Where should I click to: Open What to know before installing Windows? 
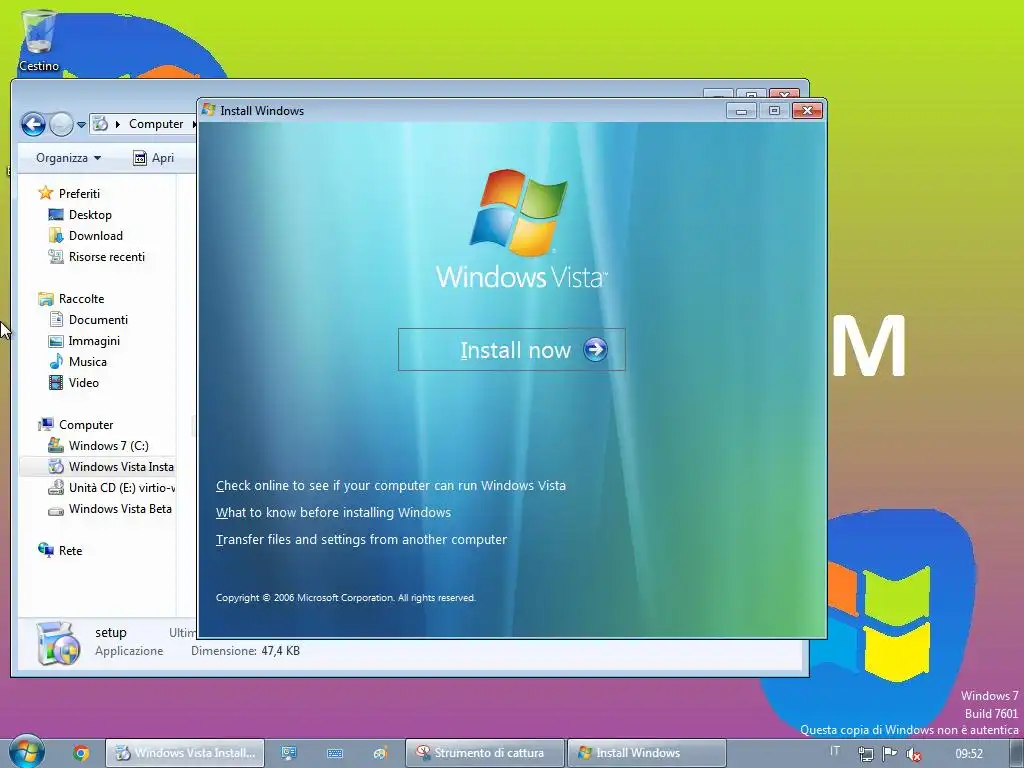(333, 513)
